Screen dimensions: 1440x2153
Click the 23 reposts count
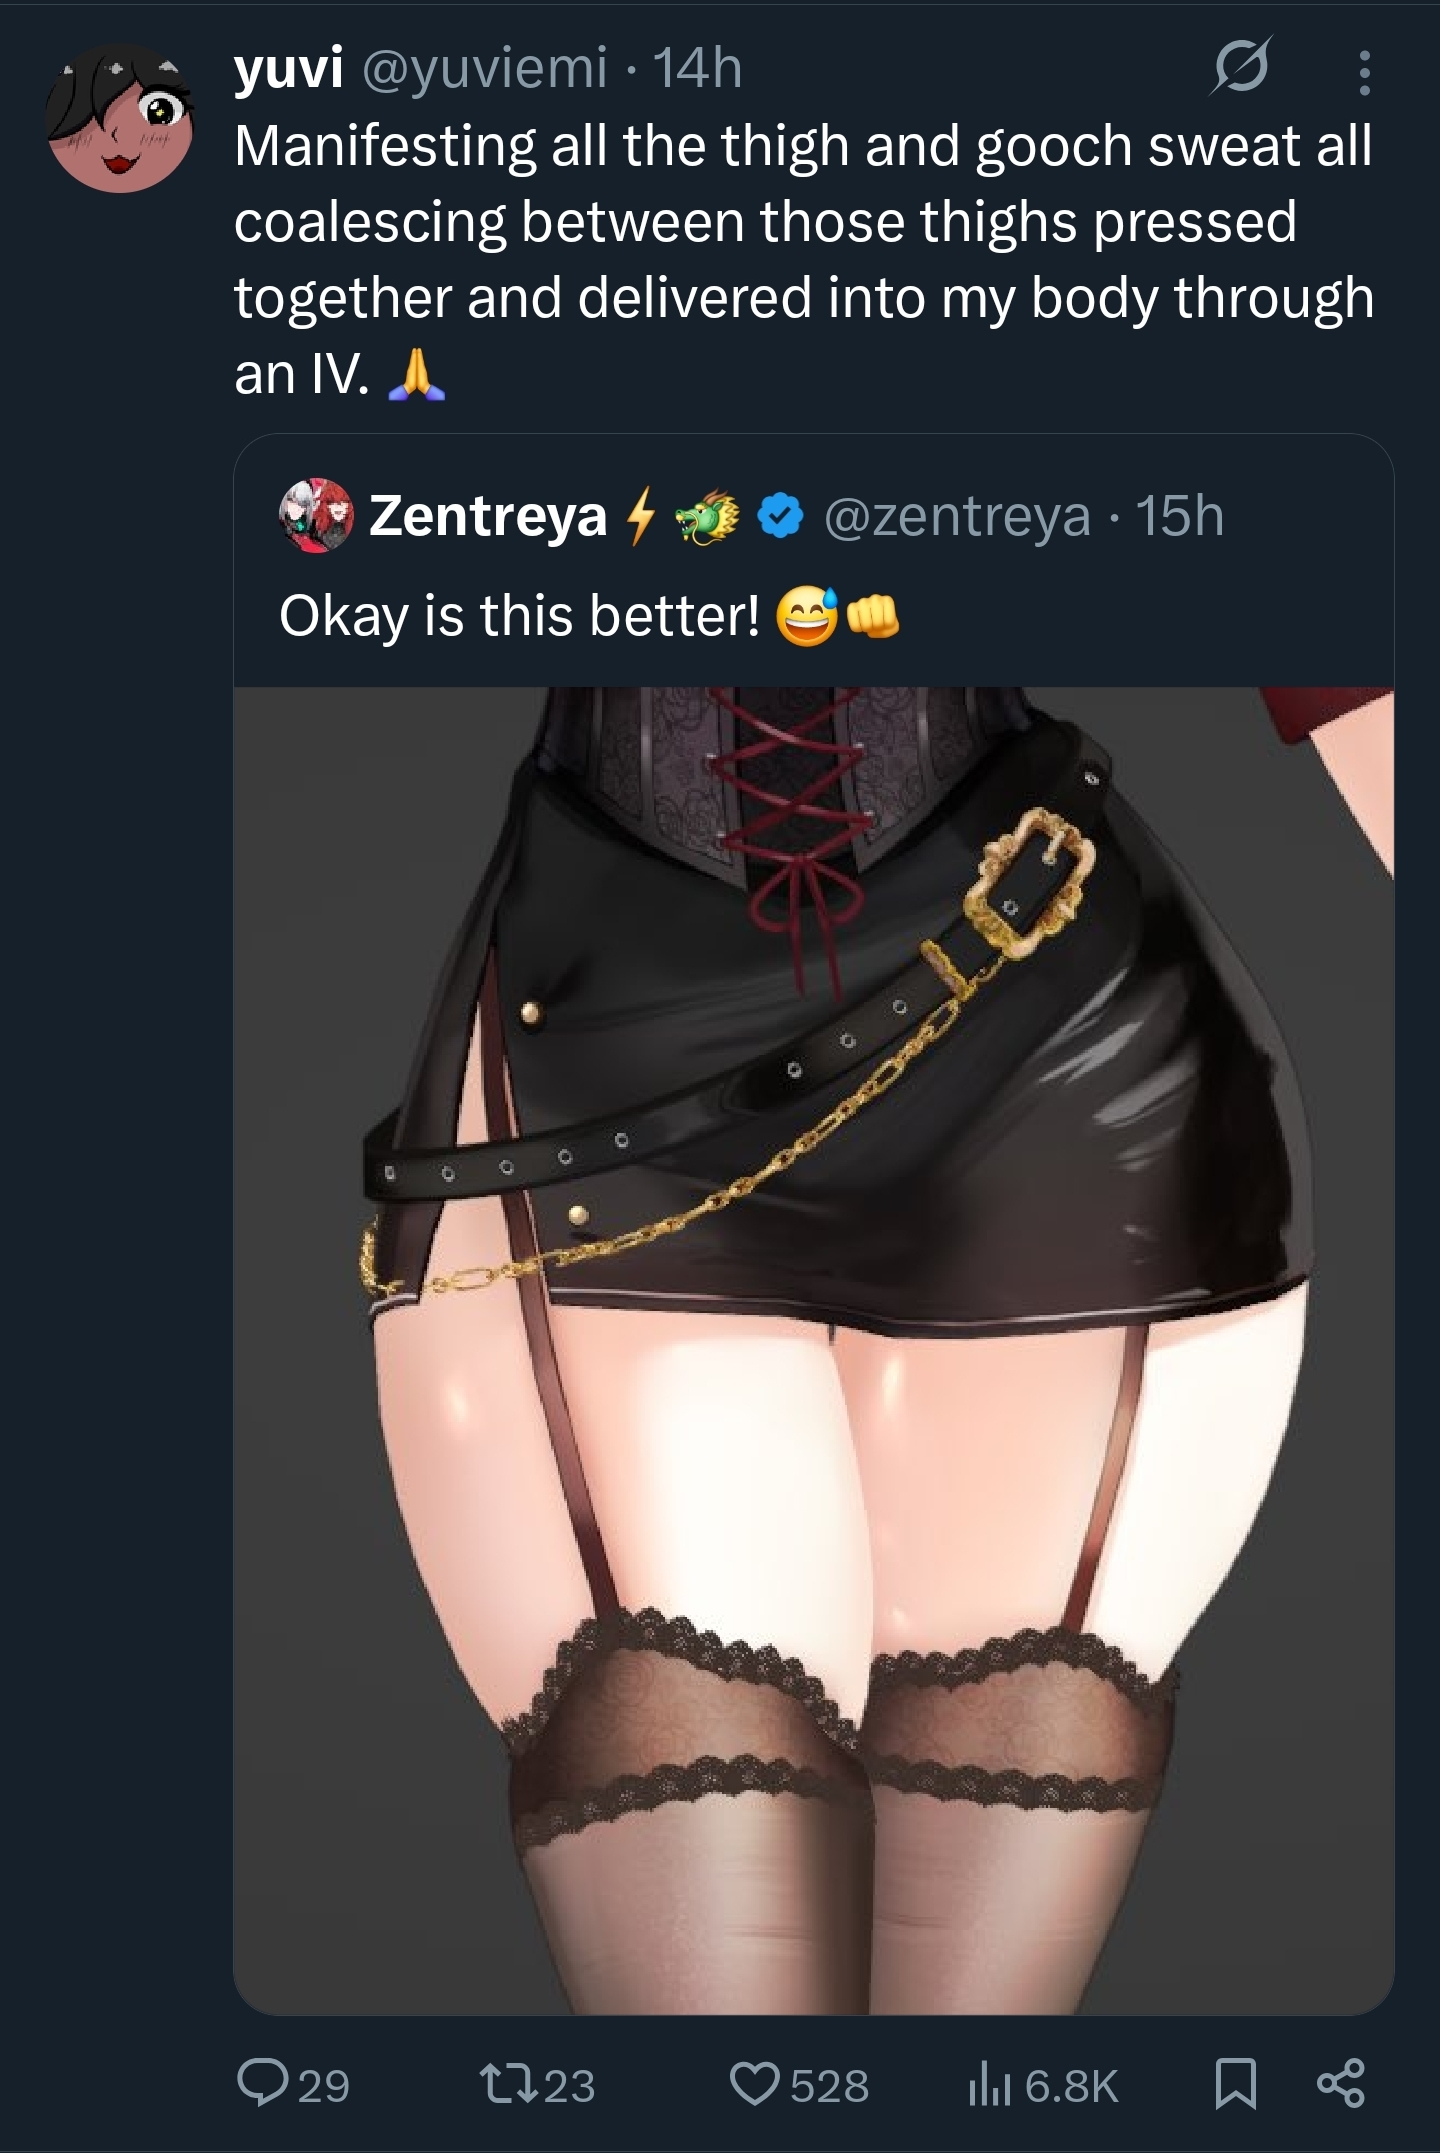(569, 2086)
